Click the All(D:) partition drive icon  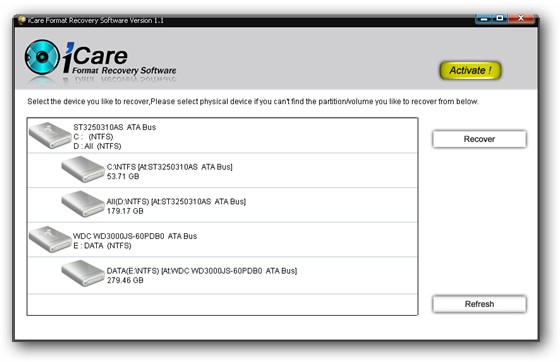[83, 204]
